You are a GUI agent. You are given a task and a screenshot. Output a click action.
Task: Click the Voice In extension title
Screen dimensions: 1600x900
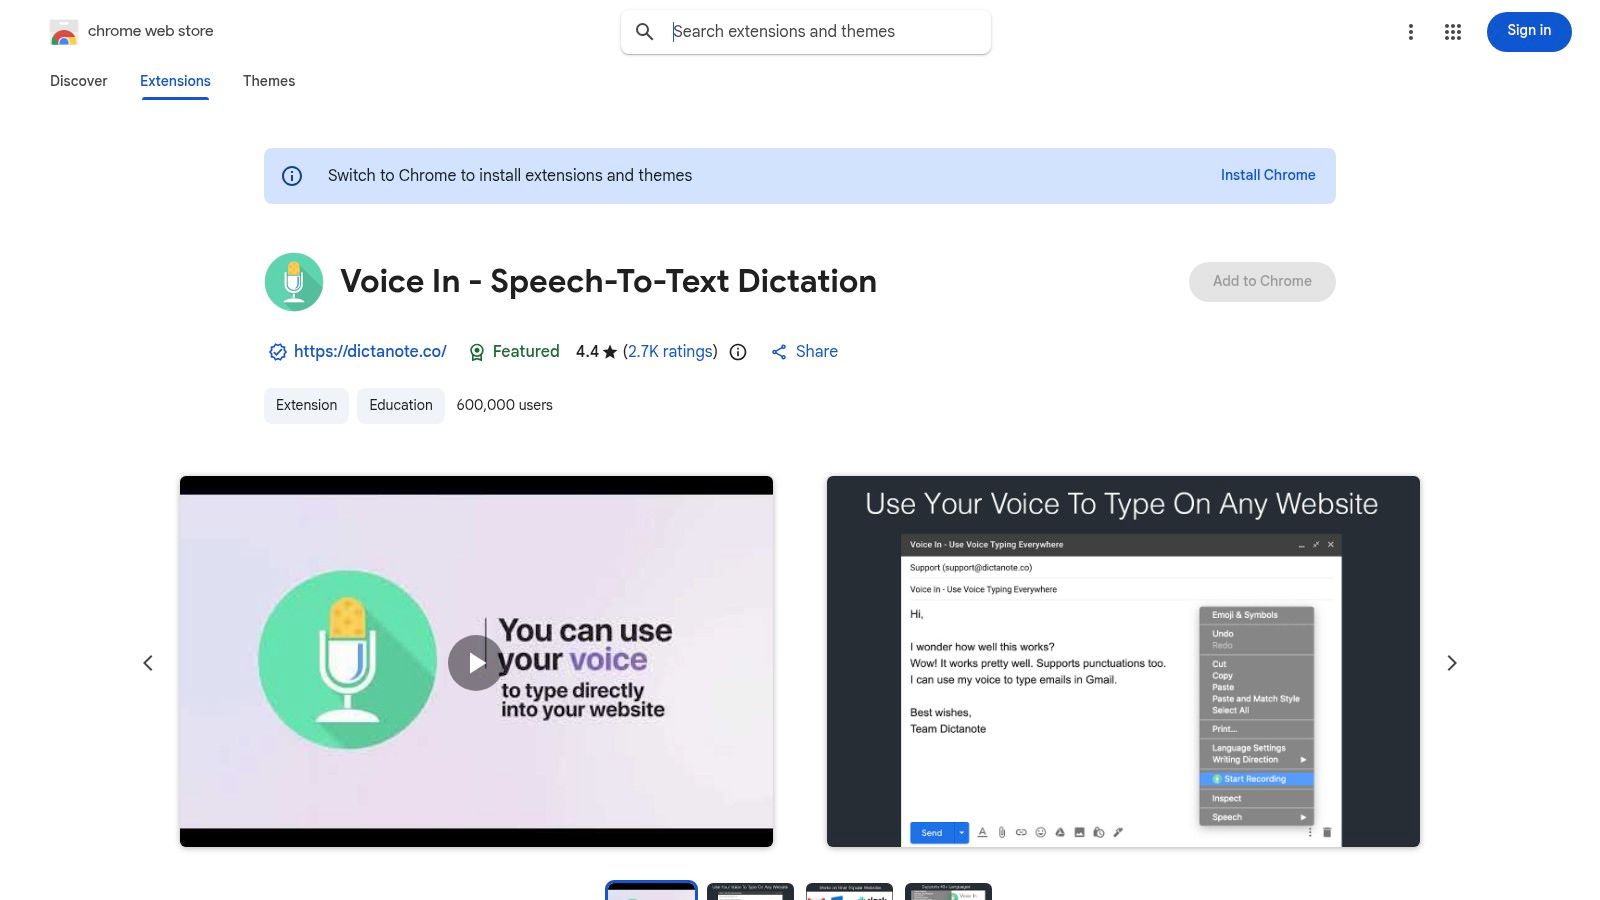[x=608, y=282]
